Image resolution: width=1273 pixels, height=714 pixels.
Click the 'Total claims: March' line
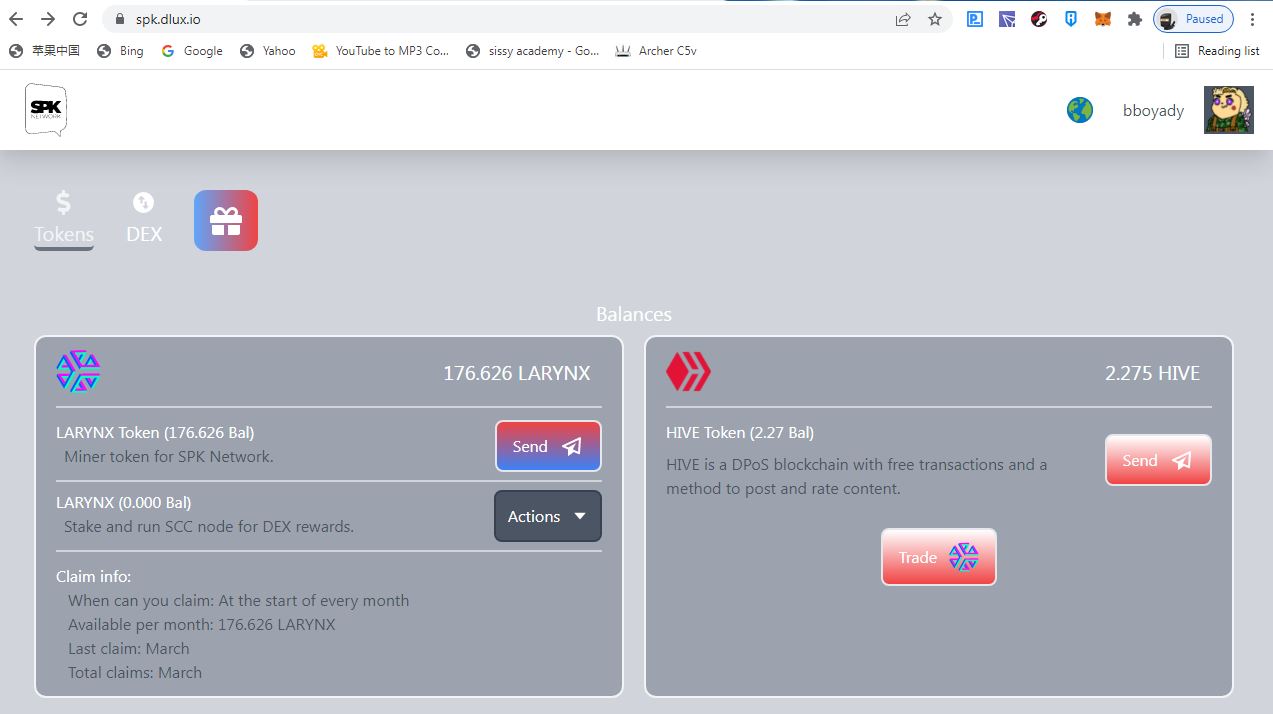(135, 673)
